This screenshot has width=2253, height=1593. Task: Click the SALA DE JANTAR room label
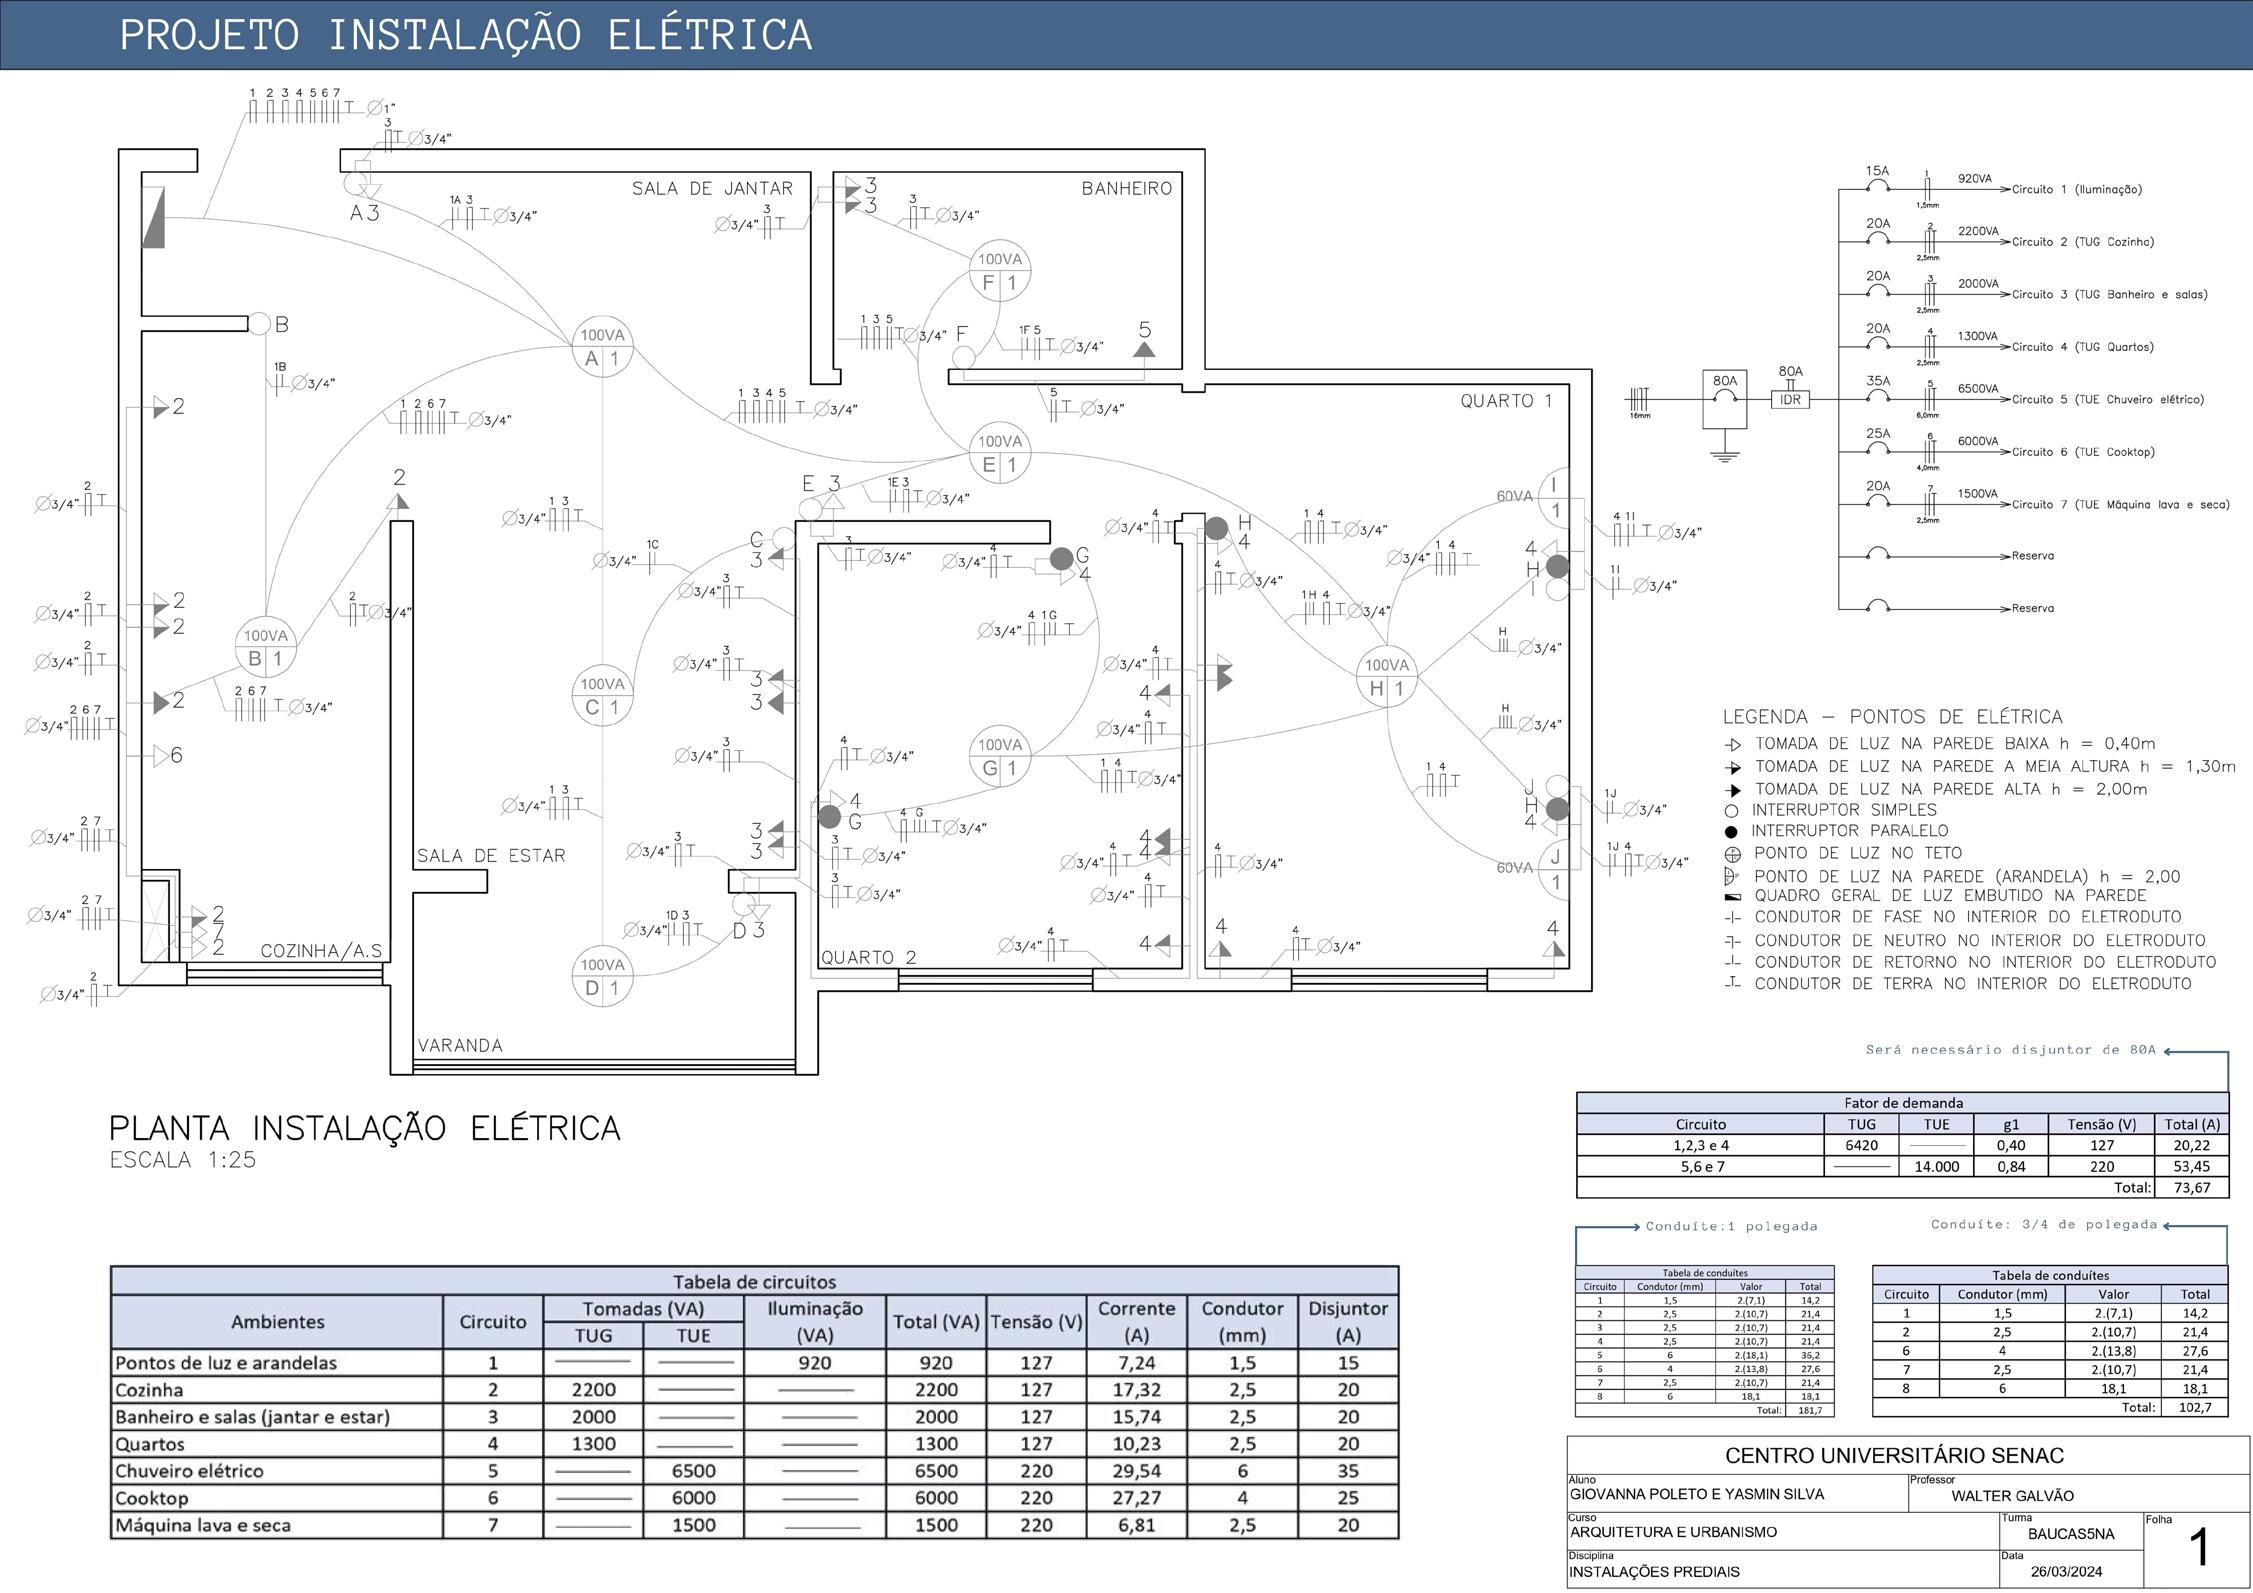tap(711, 188)
